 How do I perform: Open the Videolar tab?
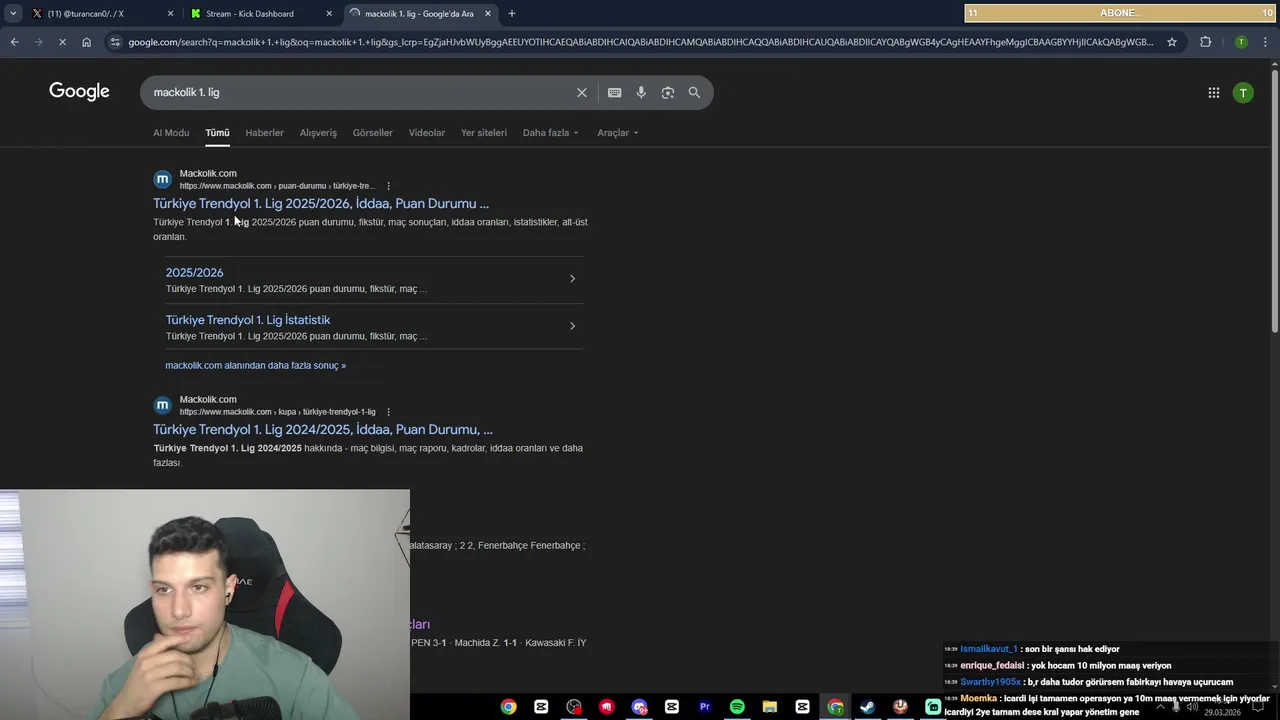427,133
